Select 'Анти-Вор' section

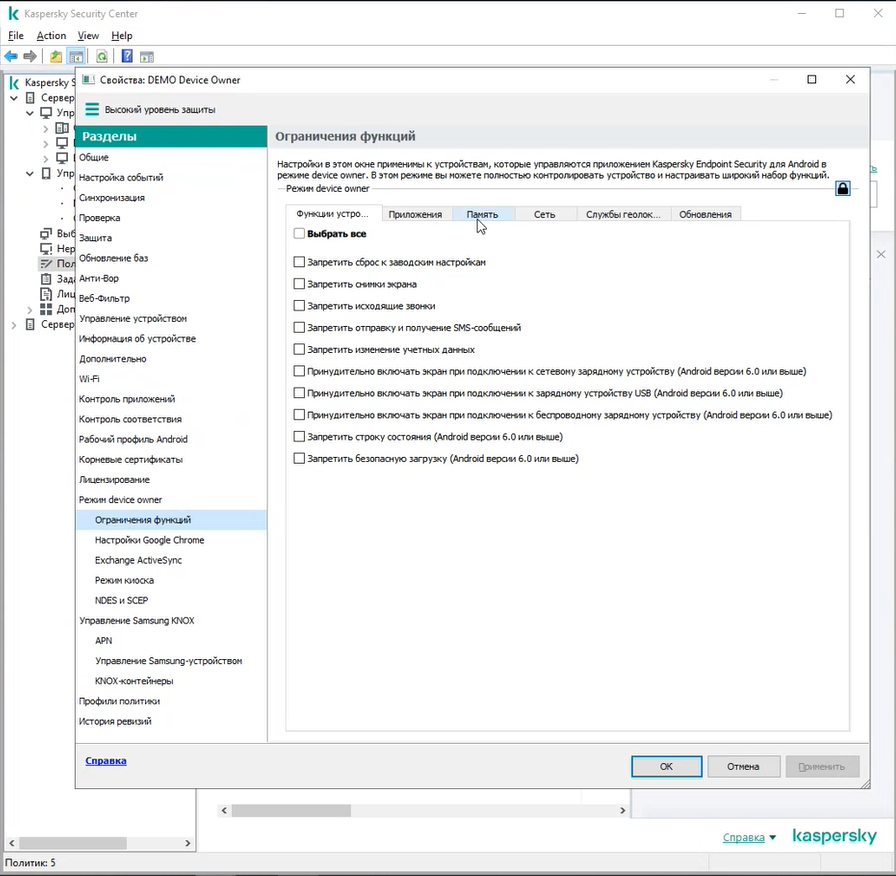(x=171, y=278)
